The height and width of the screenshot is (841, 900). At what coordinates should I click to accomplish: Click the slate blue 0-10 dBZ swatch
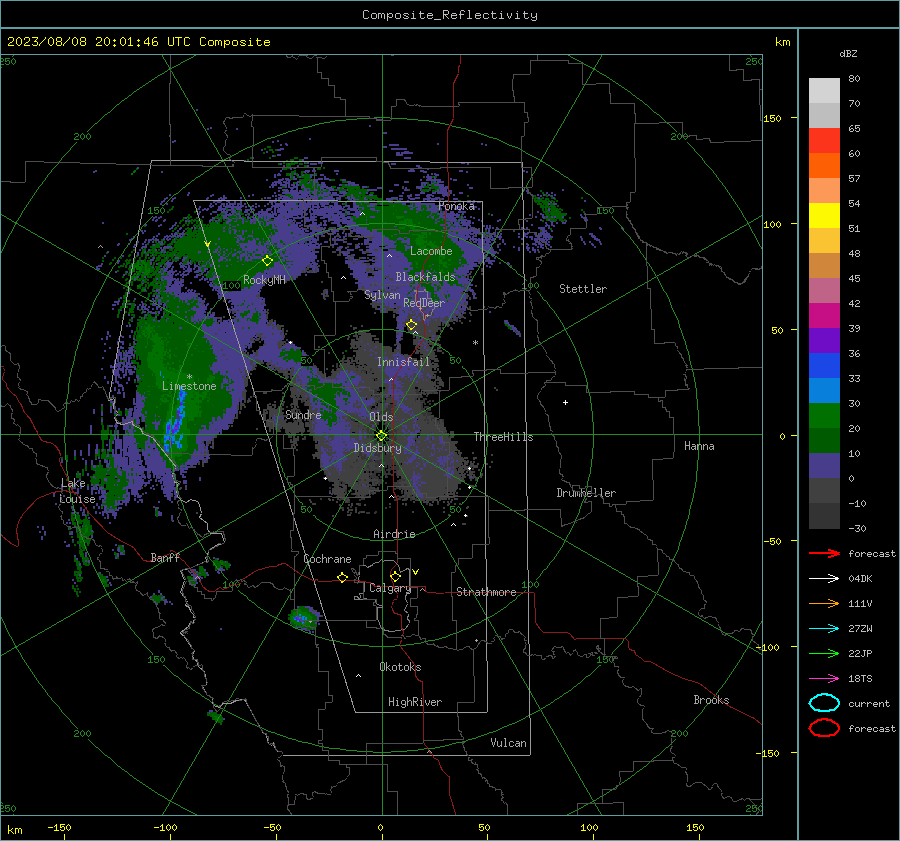tap(824, 465)
